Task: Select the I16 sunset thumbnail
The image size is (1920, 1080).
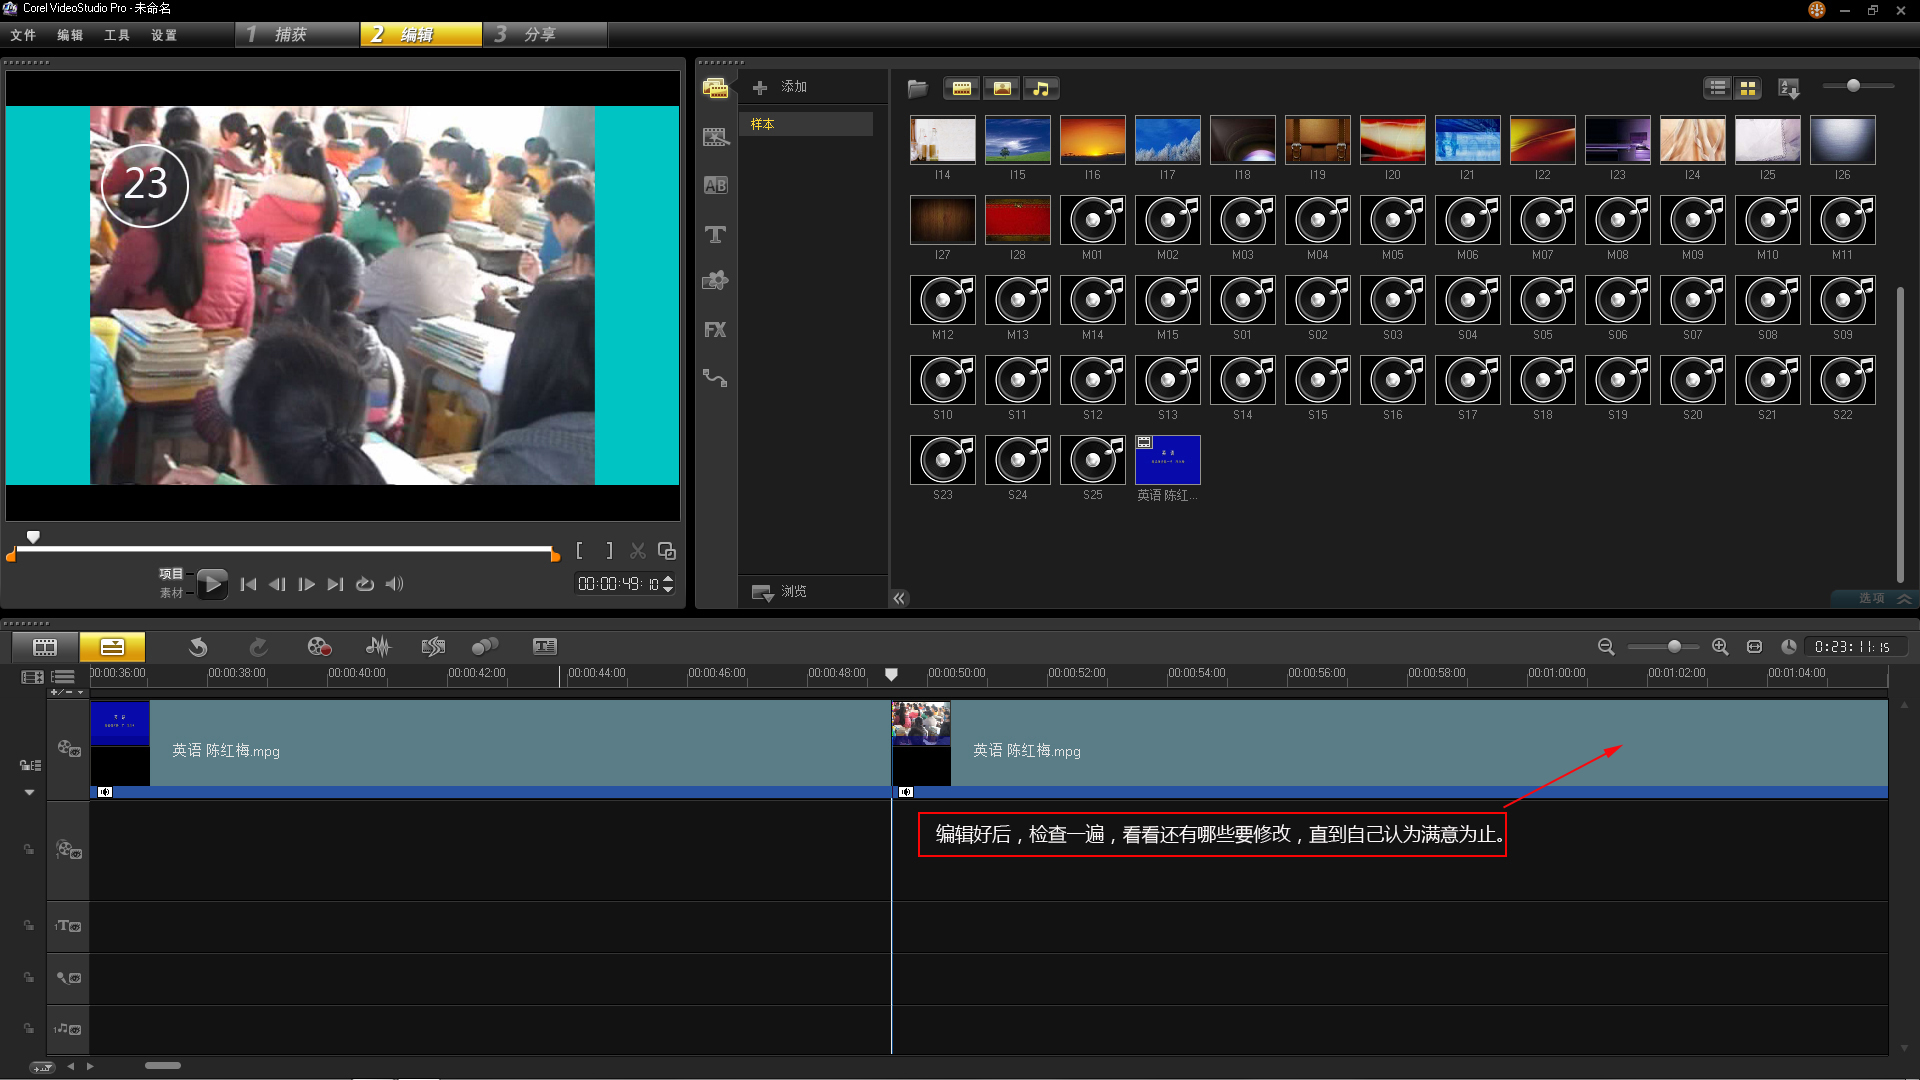Action: [x=1092, y=140]
